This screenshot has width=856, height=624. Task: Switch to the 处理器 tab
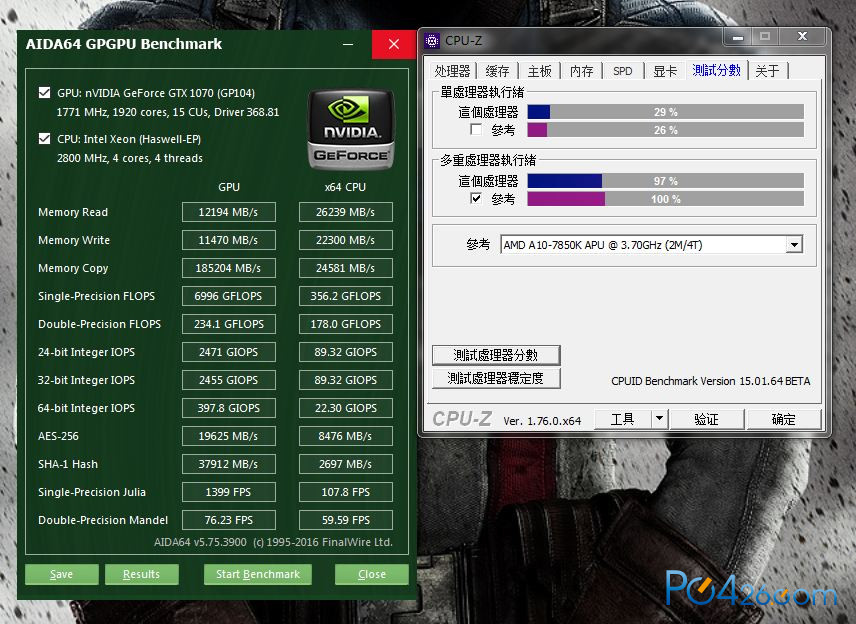453,71
